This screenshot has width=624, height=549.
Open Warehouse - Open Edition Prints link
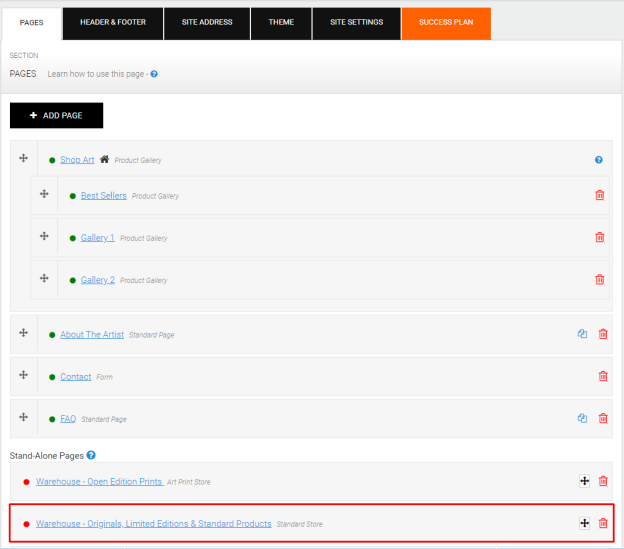(99, 481)
